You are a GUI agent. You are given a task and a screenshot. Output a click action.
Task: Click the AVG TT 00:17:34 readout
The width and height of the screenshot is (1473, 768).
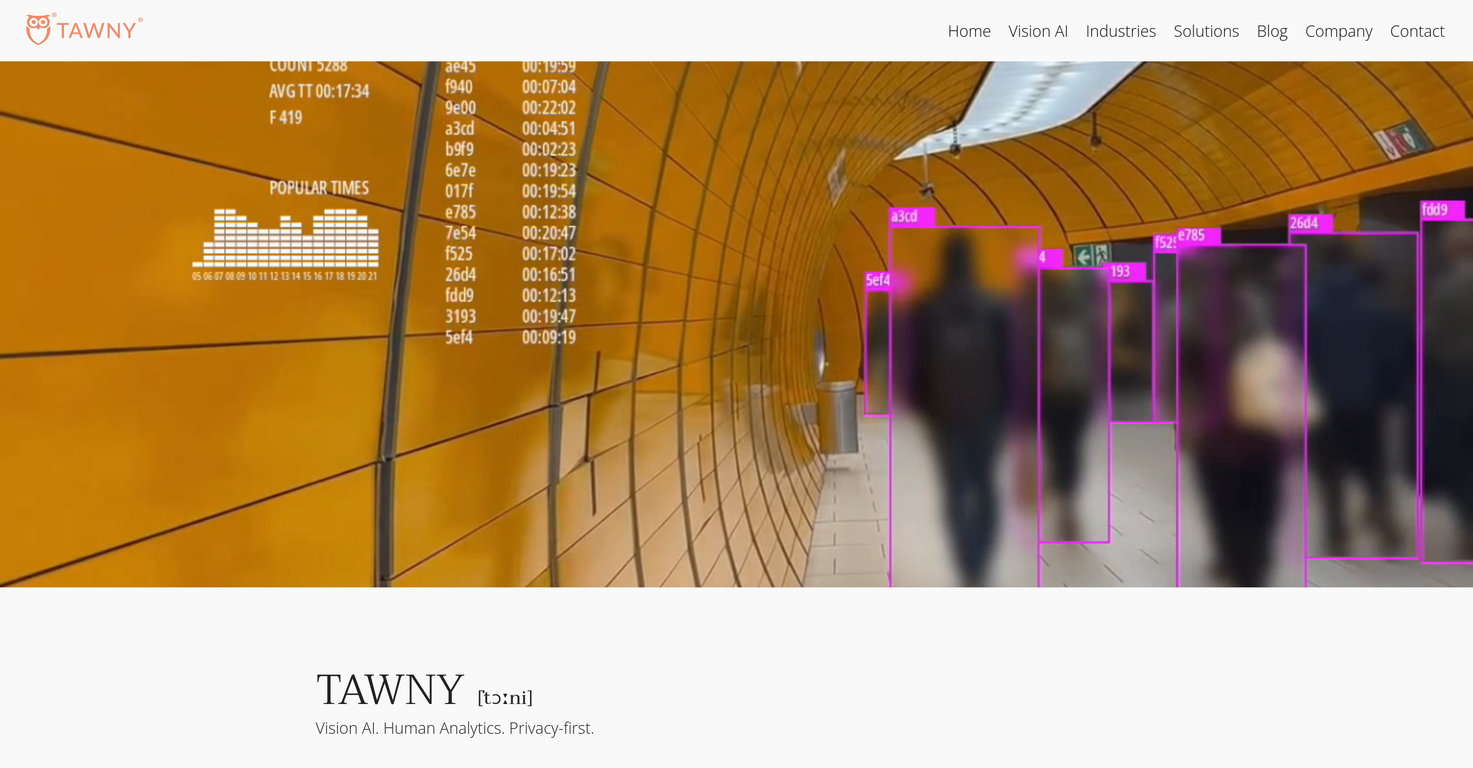(318, 90)
